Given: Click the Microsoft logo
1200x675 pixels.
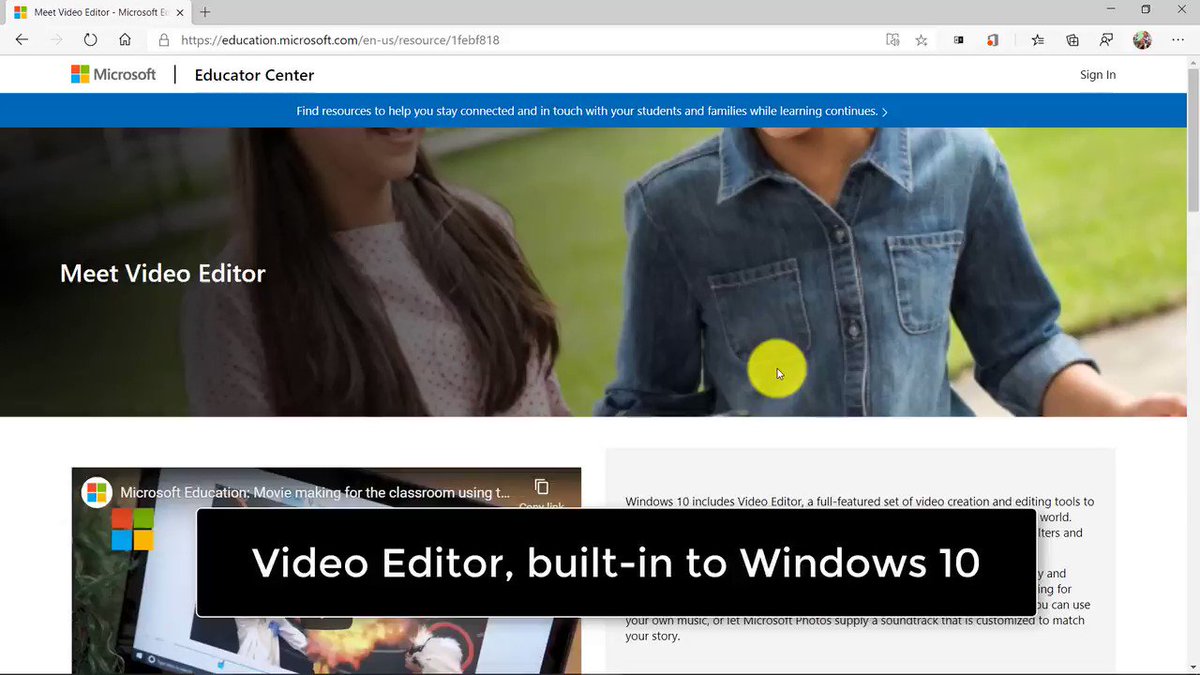Looking at the screenshot, I should pyautogui.click(x=113, y=75).
